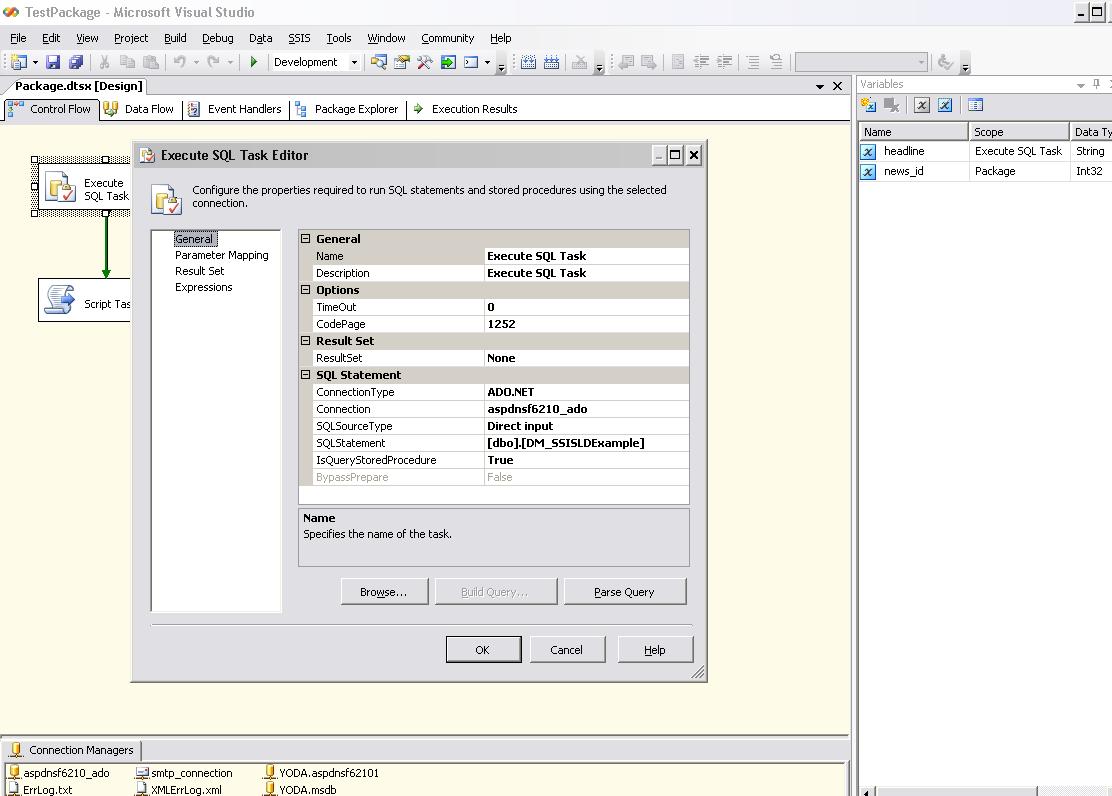Viewport: 1112px width, 796px height.
Task: Click the Save toolbar icon
Action: tap(53, 62)
